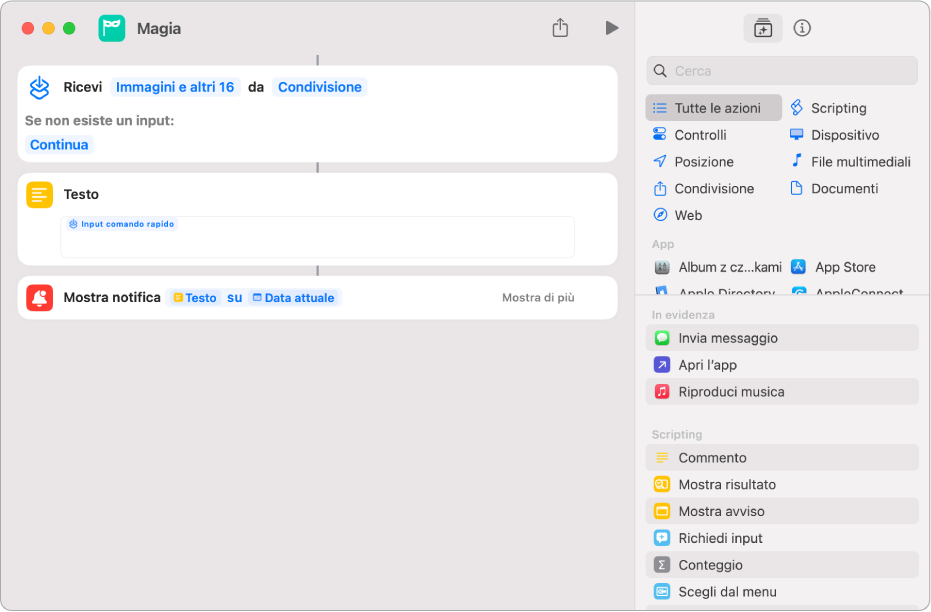Image resolution: width=931 pixels, height=612 pixels.
Task: Click the red Mostra notifica bell icon
Action: coord(40,297)
